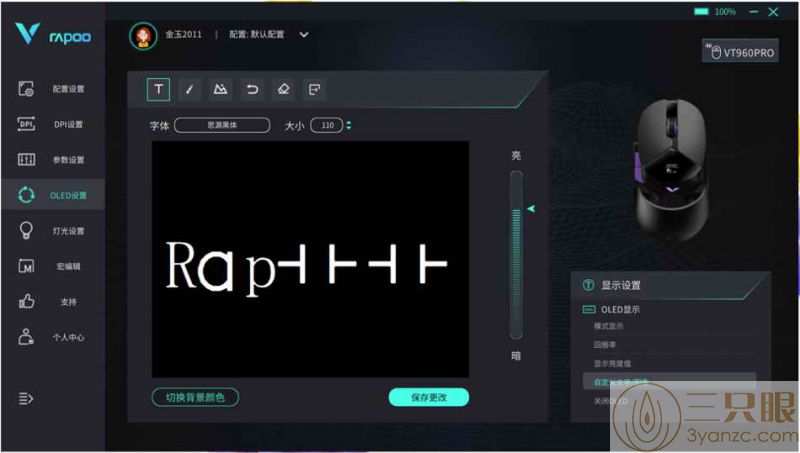
Task: Open the DPI设置 menu item
Action: coord(52,124)
